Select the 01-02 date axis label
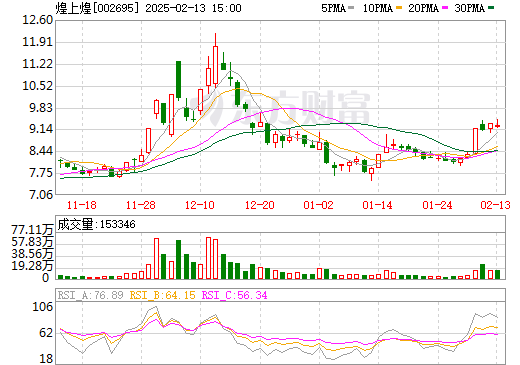 318,205
